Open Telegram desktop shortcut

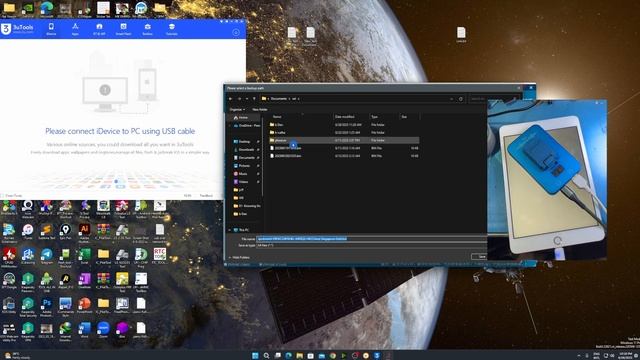tap(47, 257)
